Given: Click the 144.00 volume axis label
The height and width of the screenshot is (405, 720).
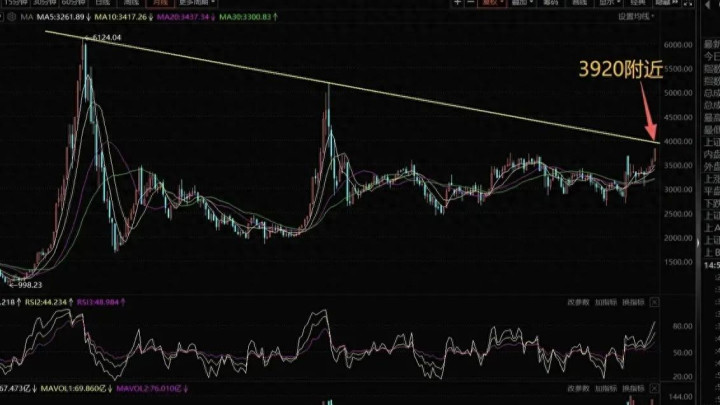Looking at the screenshot, I should [681, 396].
